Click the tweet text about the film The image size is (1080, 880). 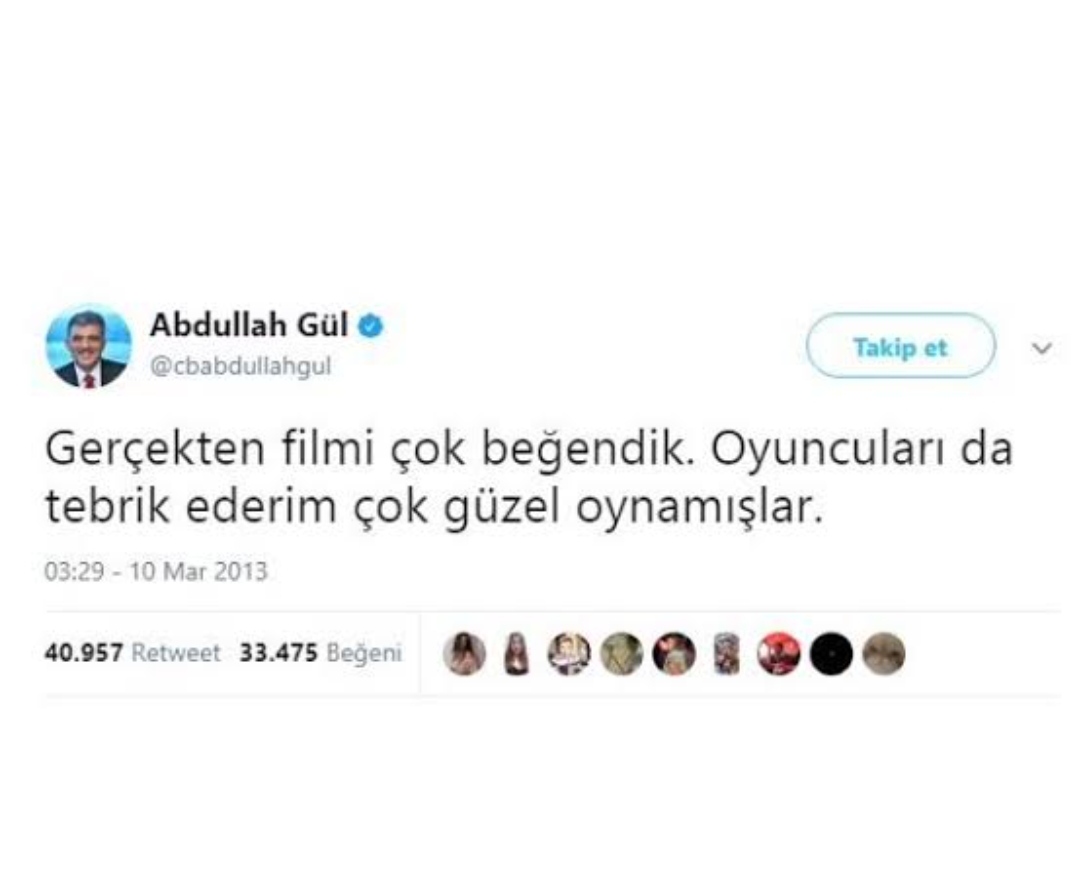pos(528,478)
